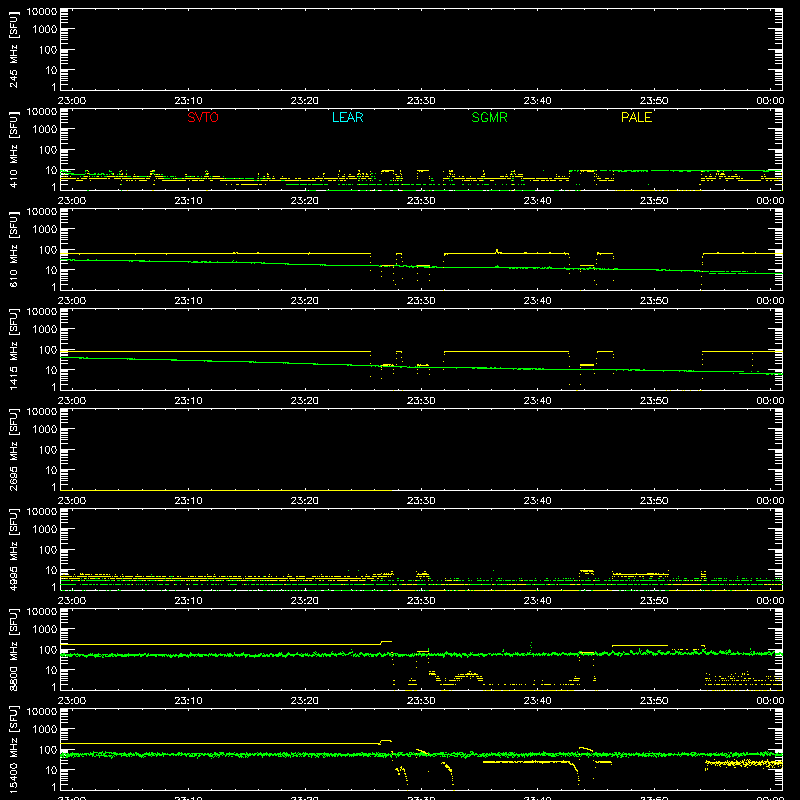The image size is (800, 800).
Task: Click the 100 tick on 8800 MHz axis
Action: click(48, 650)
